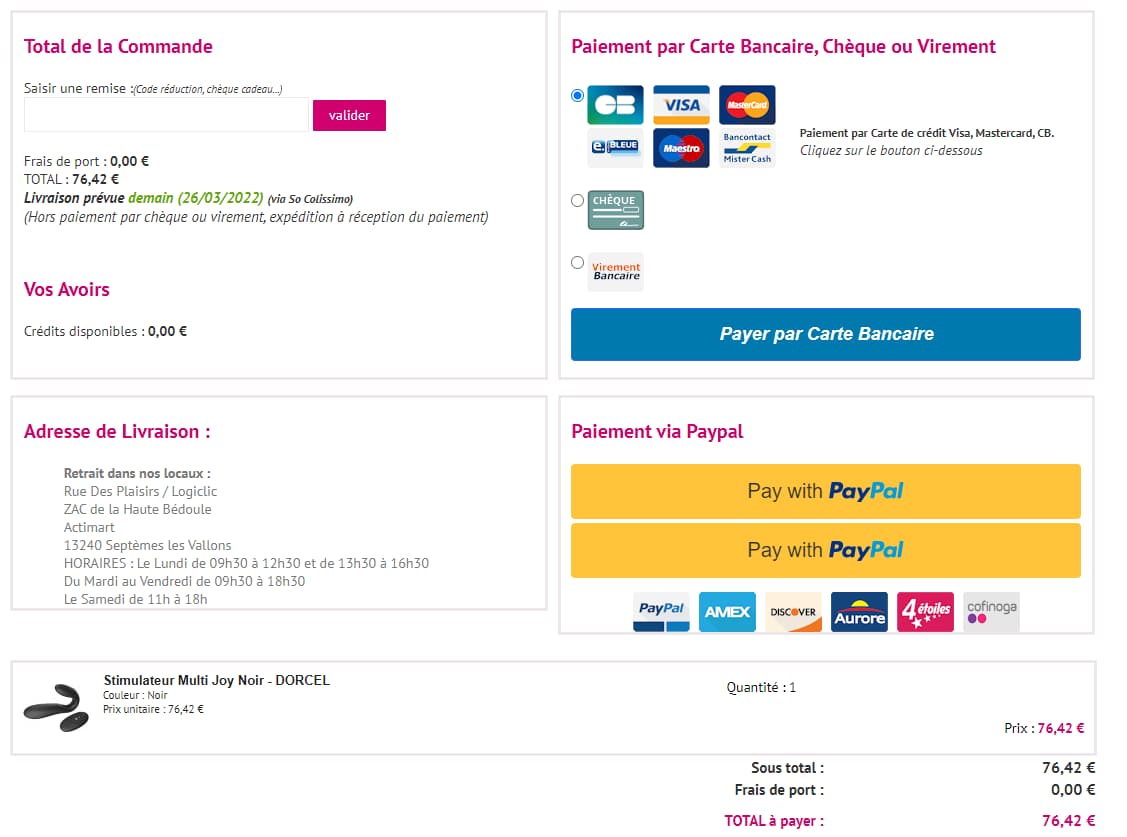Screen dimensions: 1127x837
Task: Click the Cofinoga card icon
Action: tap(991, 612)
